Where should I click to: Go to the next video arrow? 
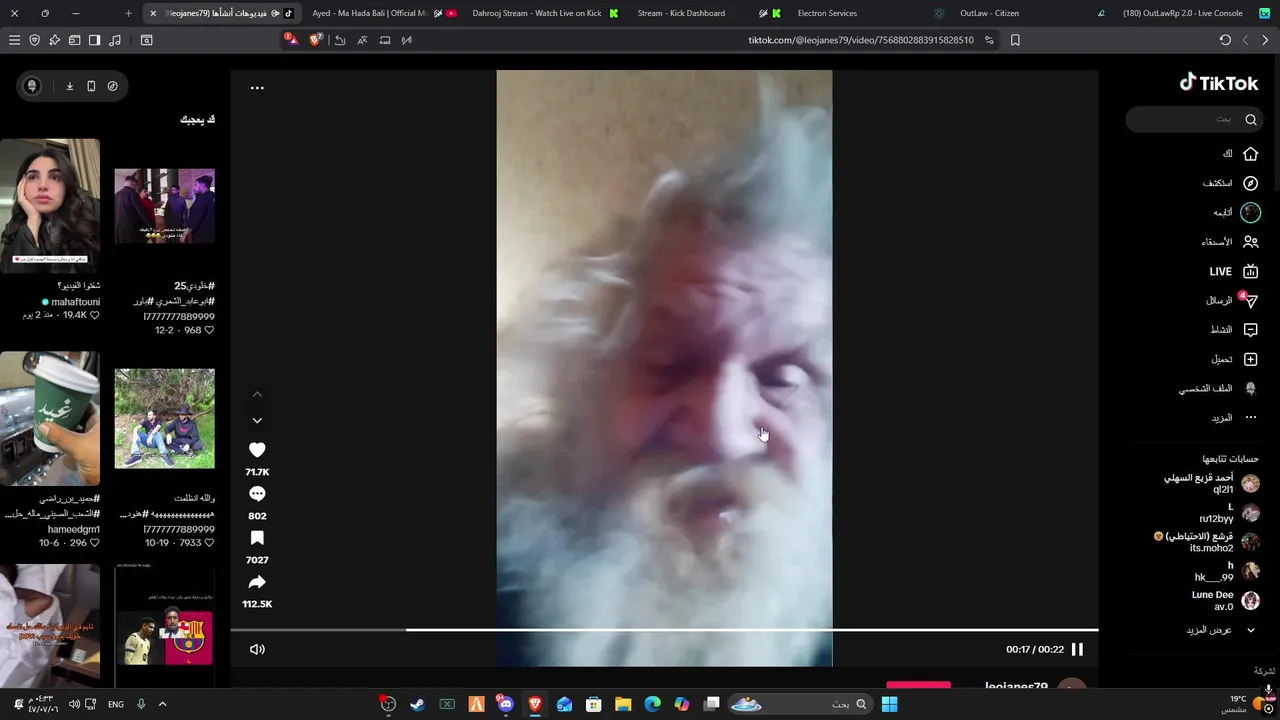[257, 421]
